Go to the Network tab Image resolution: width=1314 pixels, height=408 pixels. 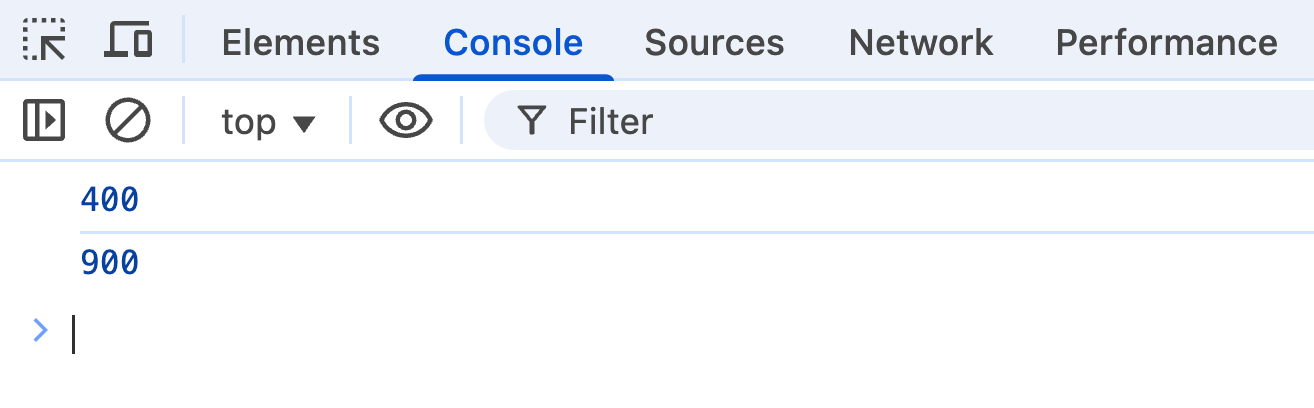[x=920, y=42]
